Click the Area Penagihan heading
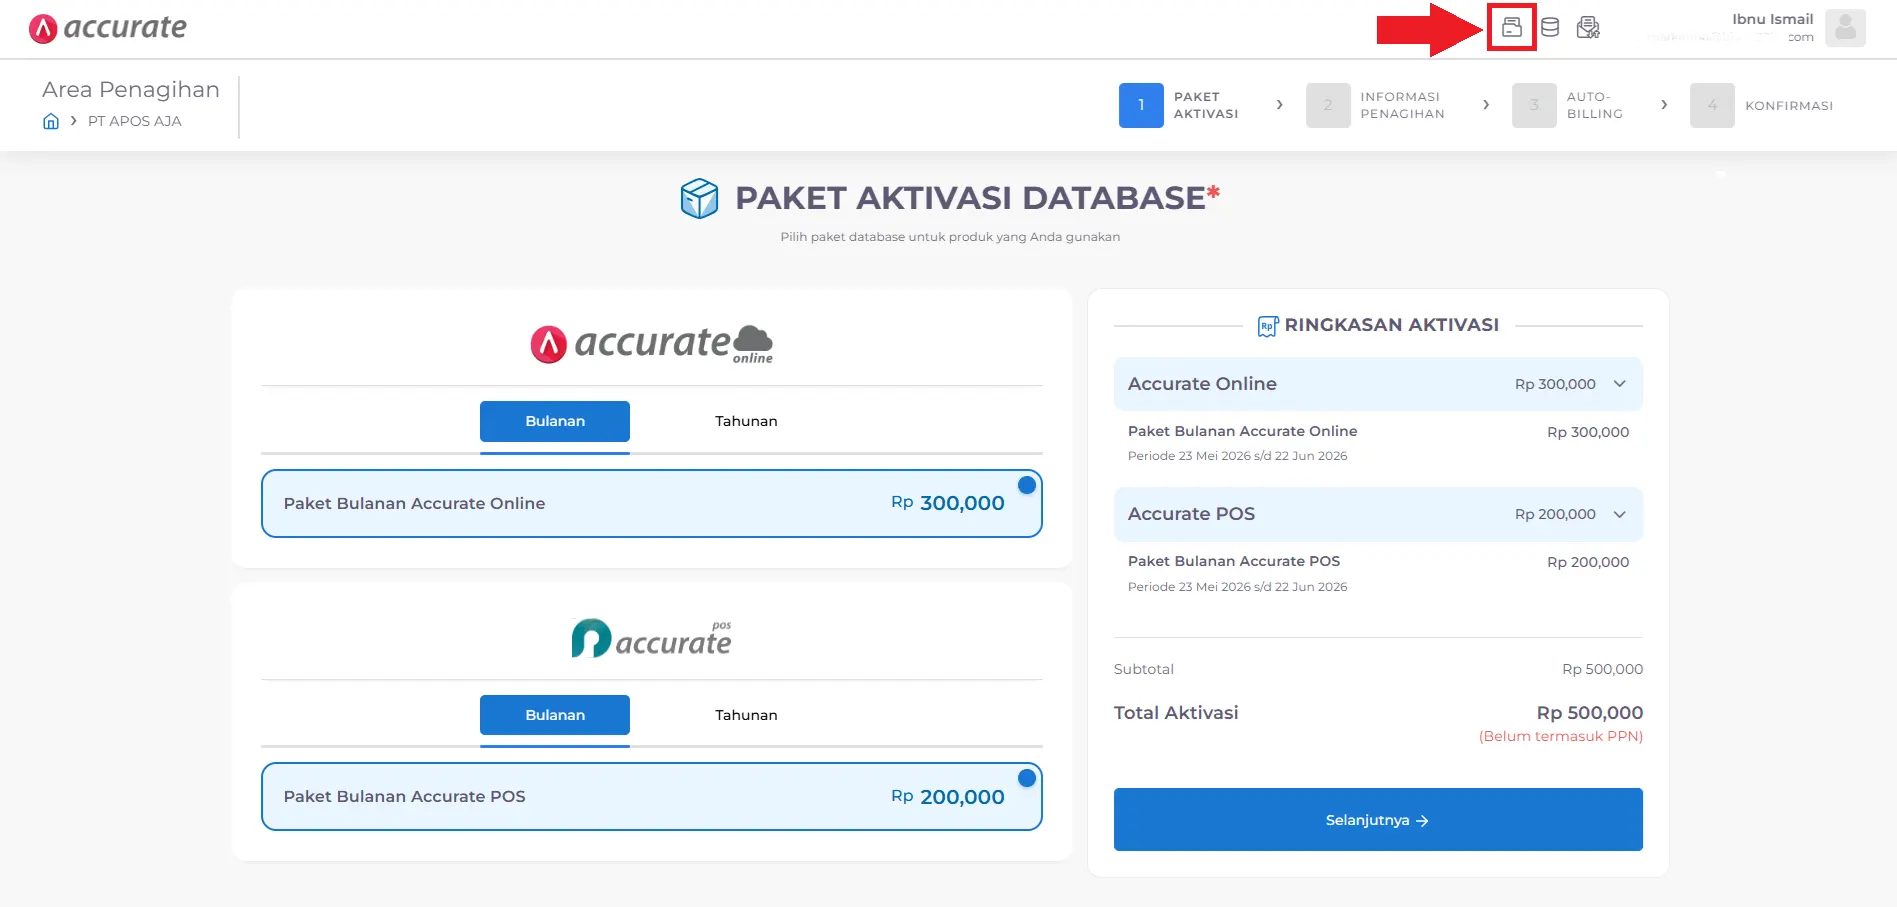 coord(131,89)
